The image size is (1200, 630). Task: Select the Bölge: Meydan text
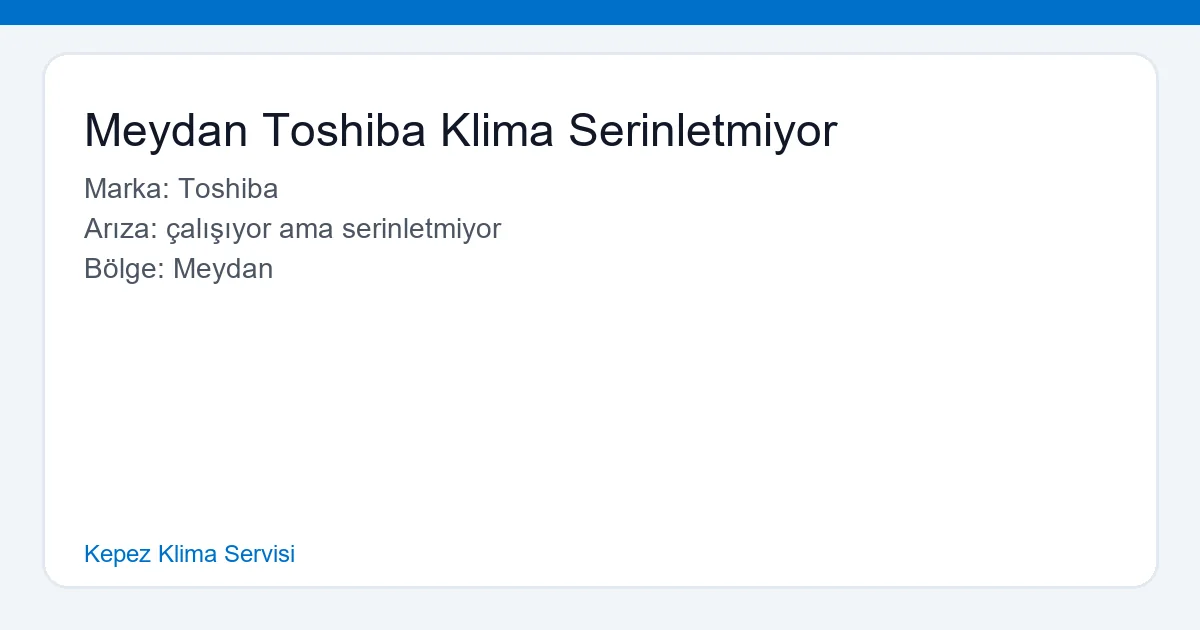coord(178,268)
